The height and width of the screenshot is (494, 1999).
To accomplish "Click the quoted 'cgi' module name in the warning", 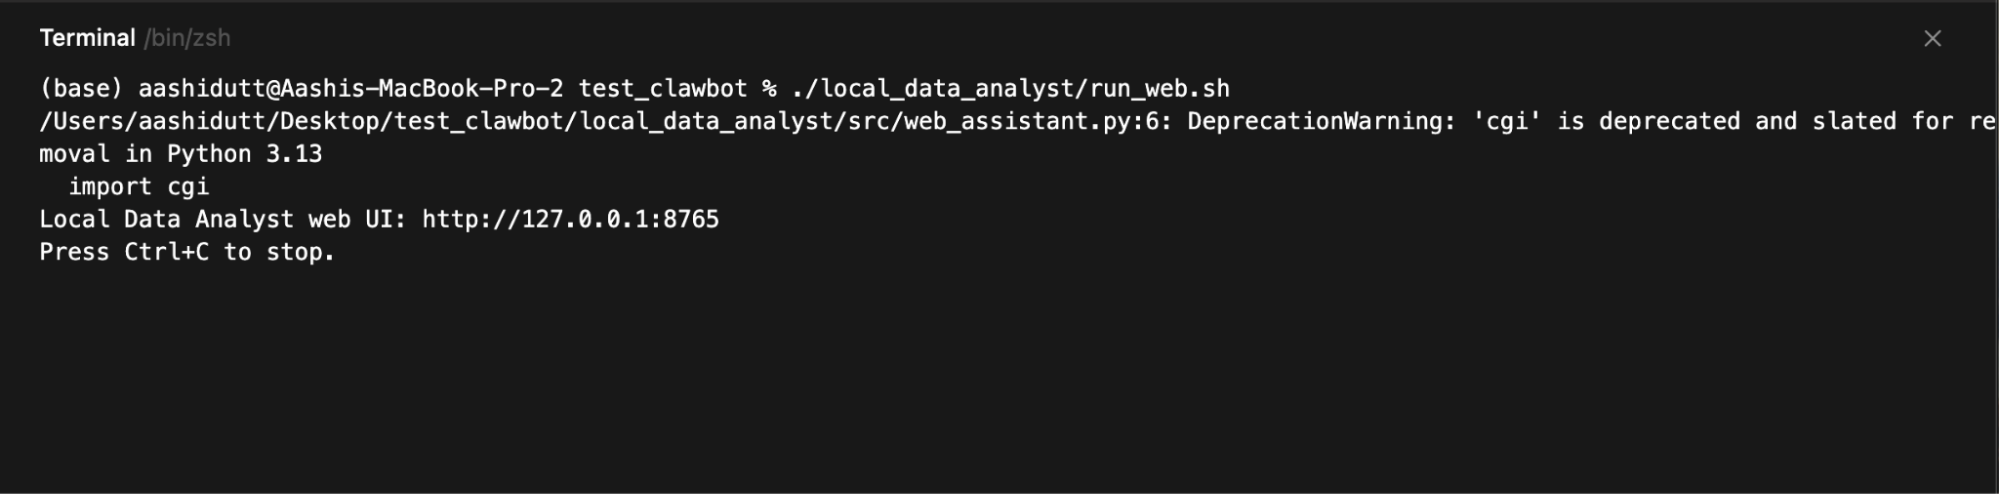I will (x=1506, y=121).
